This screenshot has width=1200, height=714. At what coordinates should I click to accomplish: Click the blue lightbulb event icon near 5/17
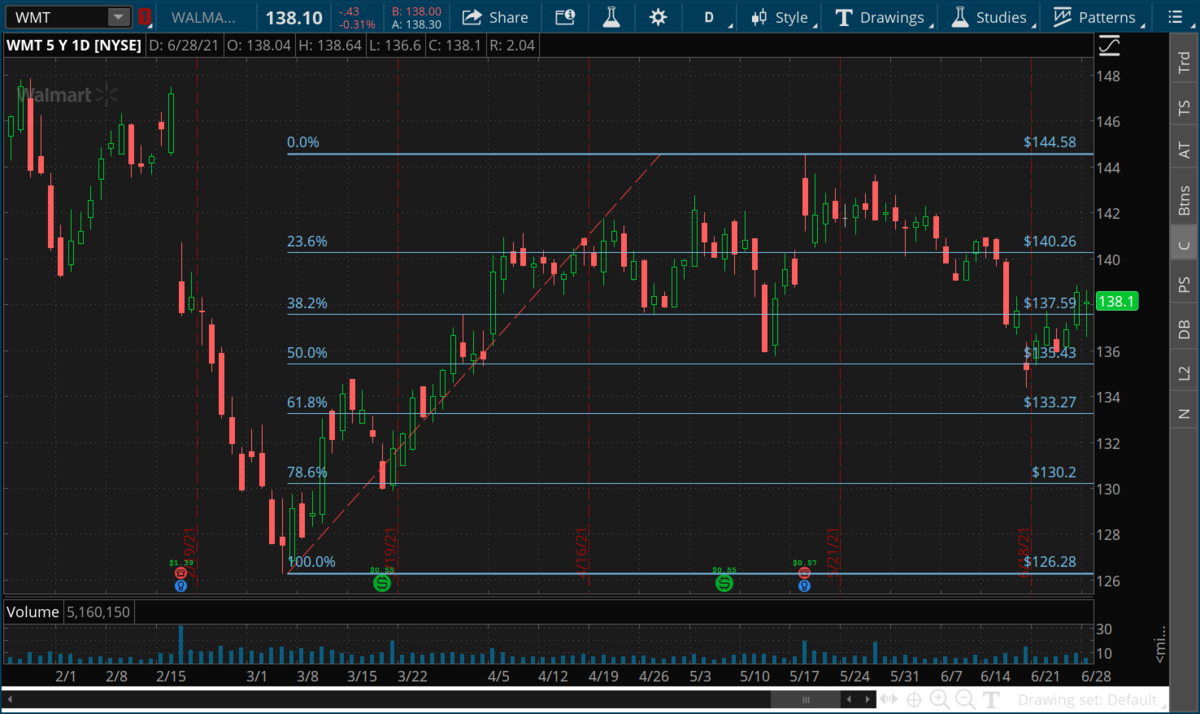[x=805, y=586]
